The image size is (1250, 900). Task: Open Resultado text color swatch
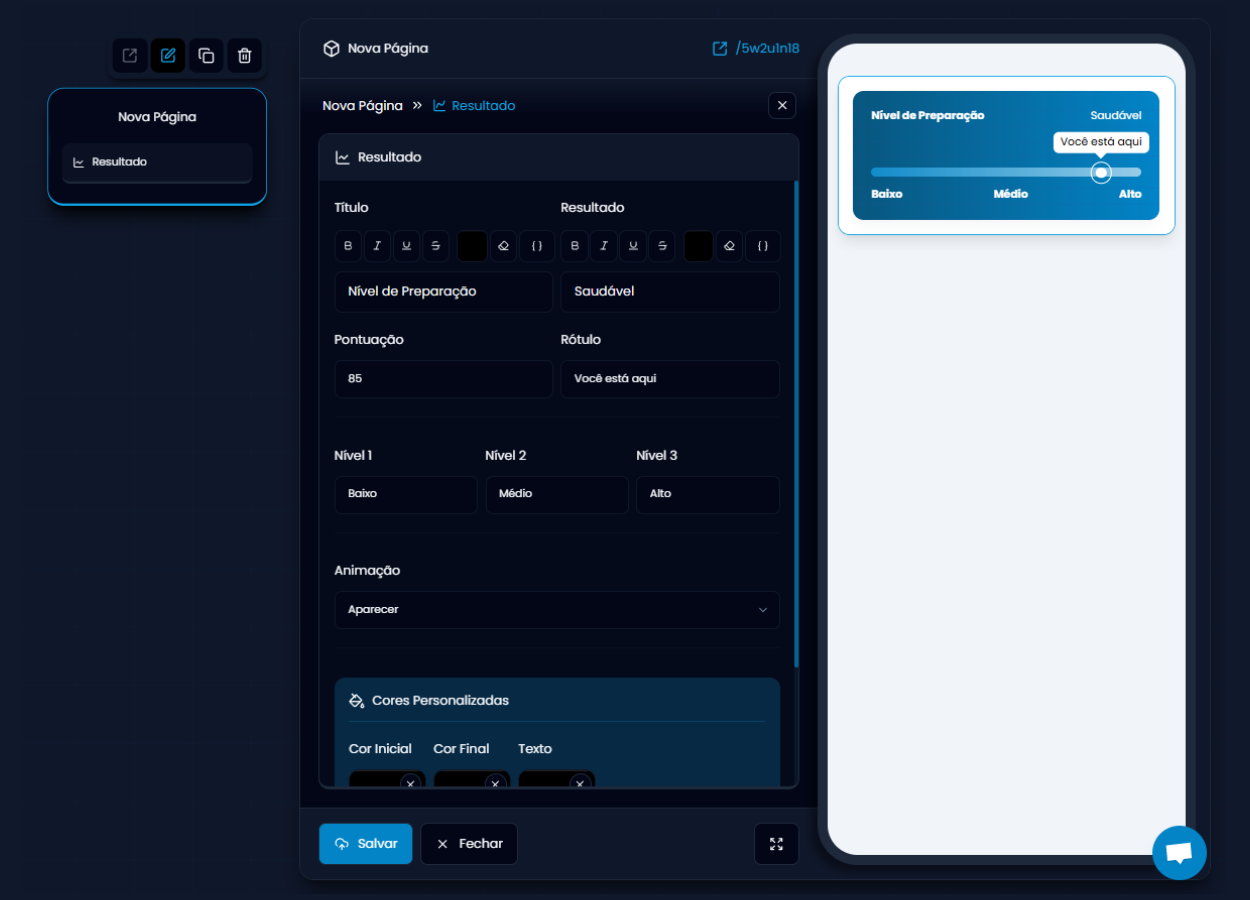click(698, 246)
